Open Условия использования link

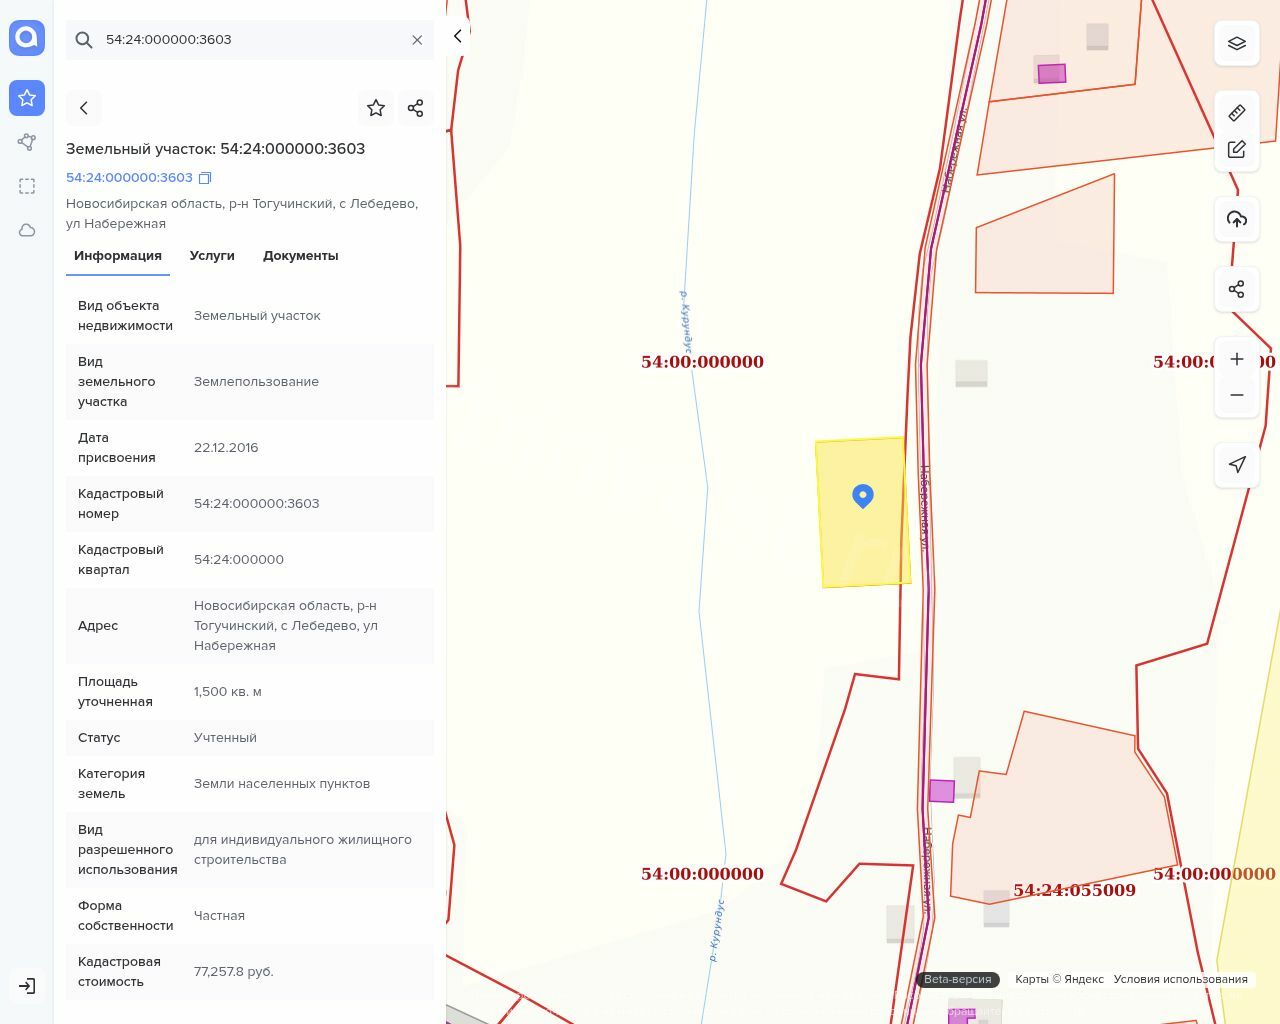[1180, 979]
